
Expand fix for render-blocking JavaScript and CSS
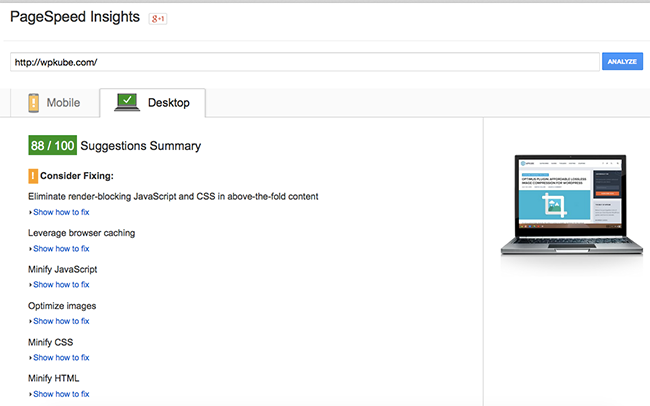point(61,212)
